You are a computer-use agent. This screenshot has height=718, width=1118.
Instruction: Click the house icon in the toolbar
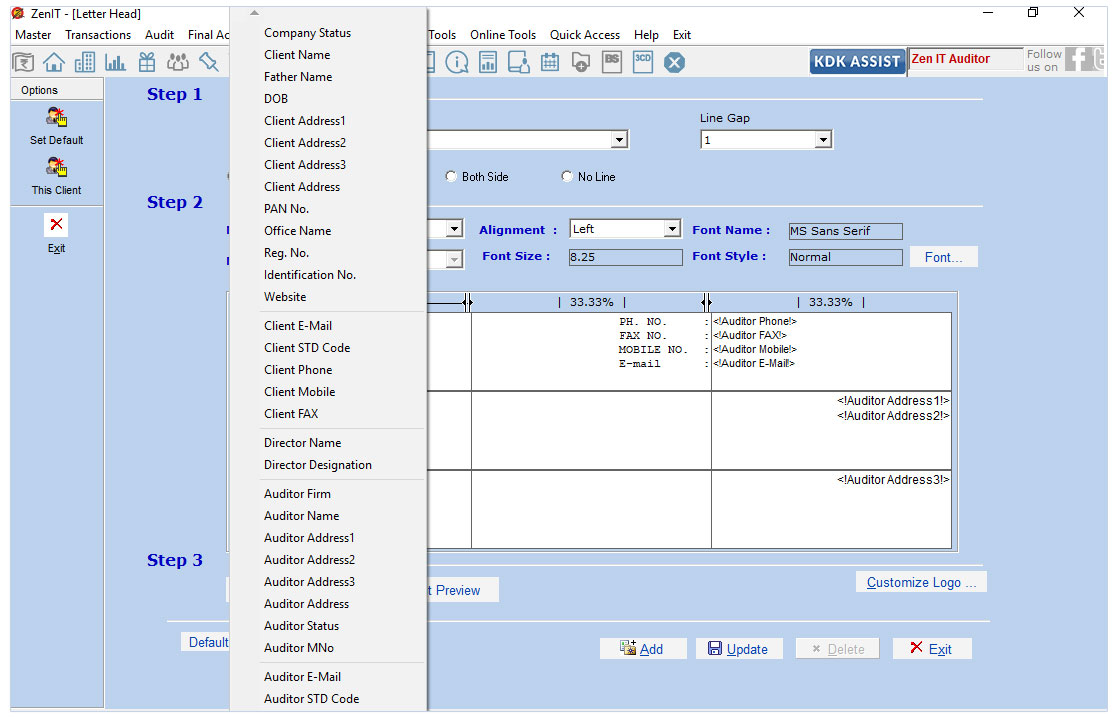(x=53, y=62)
